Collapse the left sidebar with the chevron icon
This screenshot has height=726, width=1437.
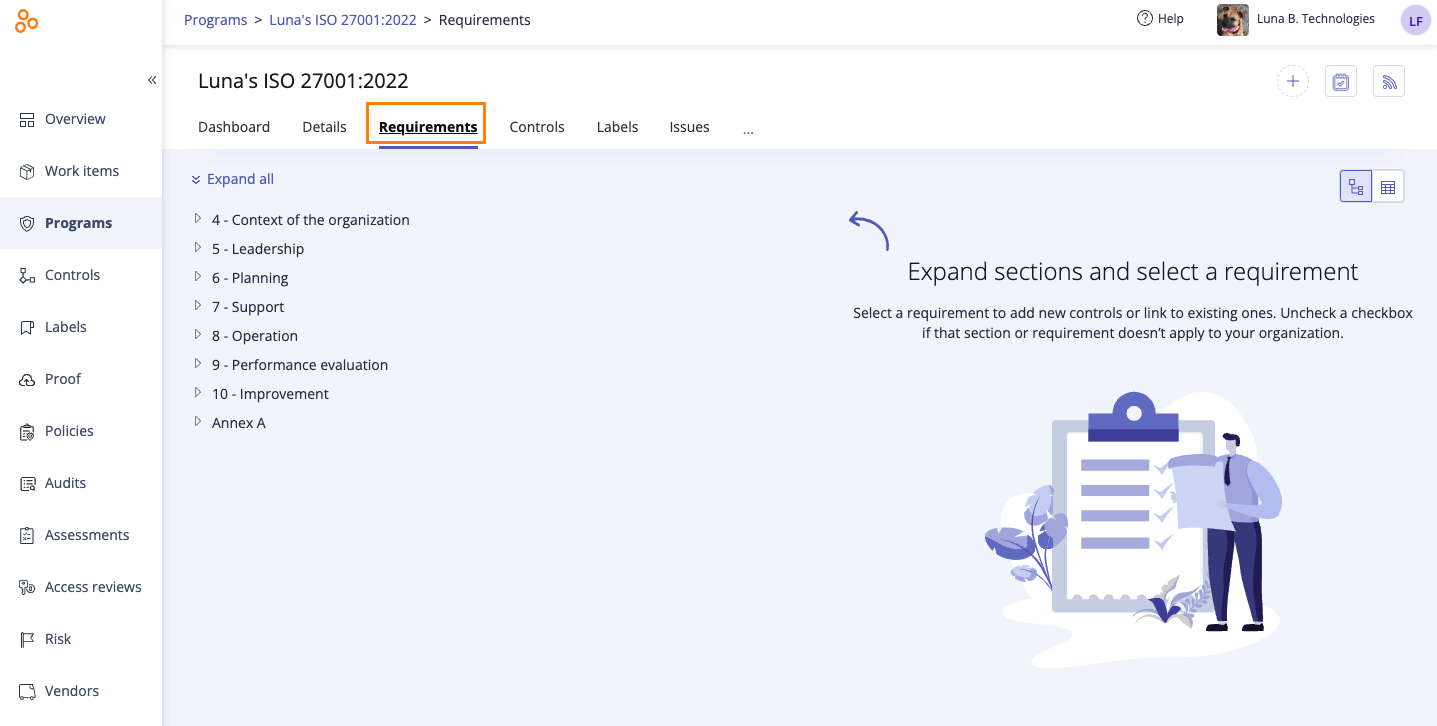(152, 80)
